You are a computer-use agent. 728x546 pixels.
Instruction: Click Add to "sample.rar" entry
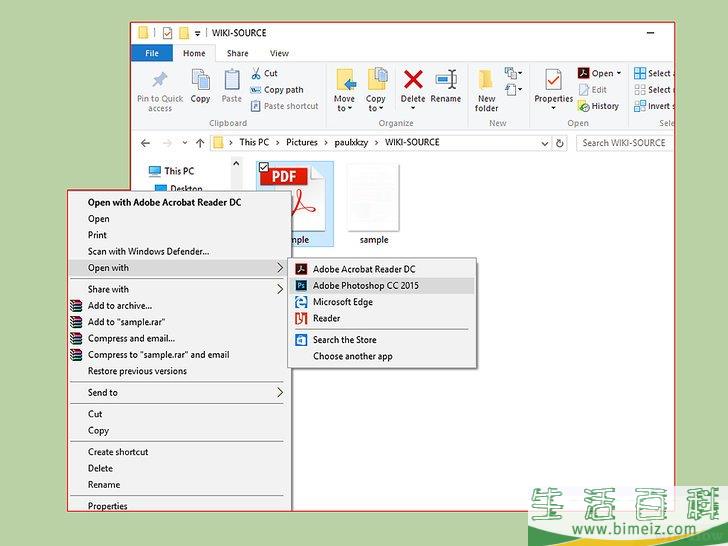pyautogui.click(x=180, y=322)
